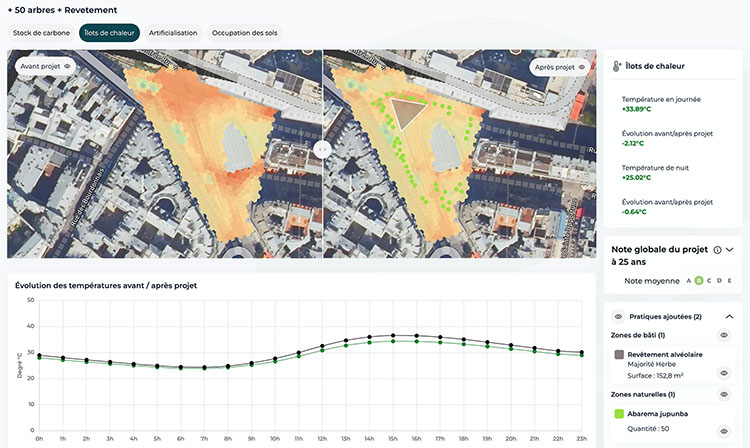This screenshot has height=448, width=750.
Task: Select the Îlots de chaleur tab
Action: point(109,33)
